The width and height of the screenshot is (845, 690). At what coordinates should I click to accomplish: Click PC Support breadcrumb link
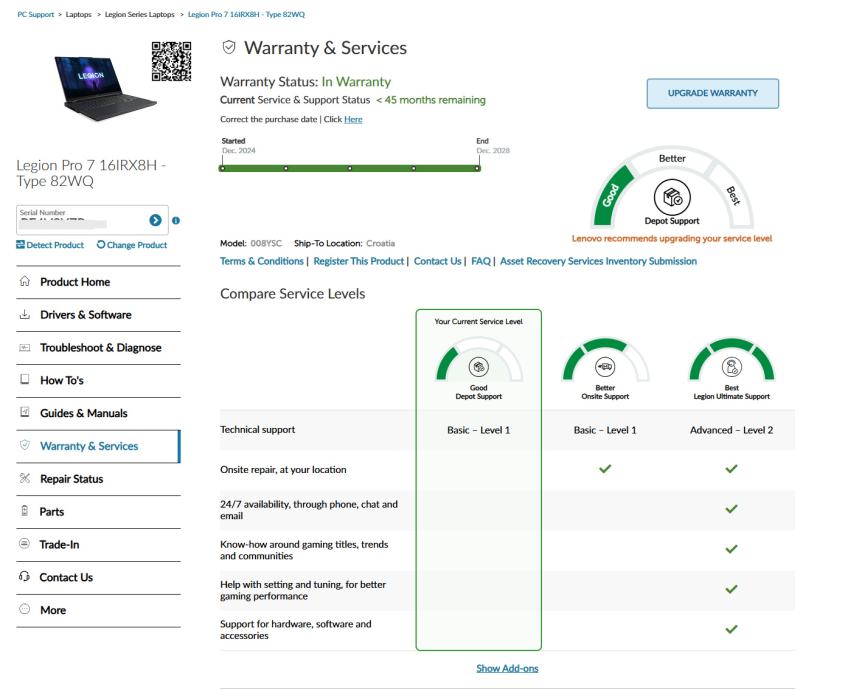click(36, 15)
